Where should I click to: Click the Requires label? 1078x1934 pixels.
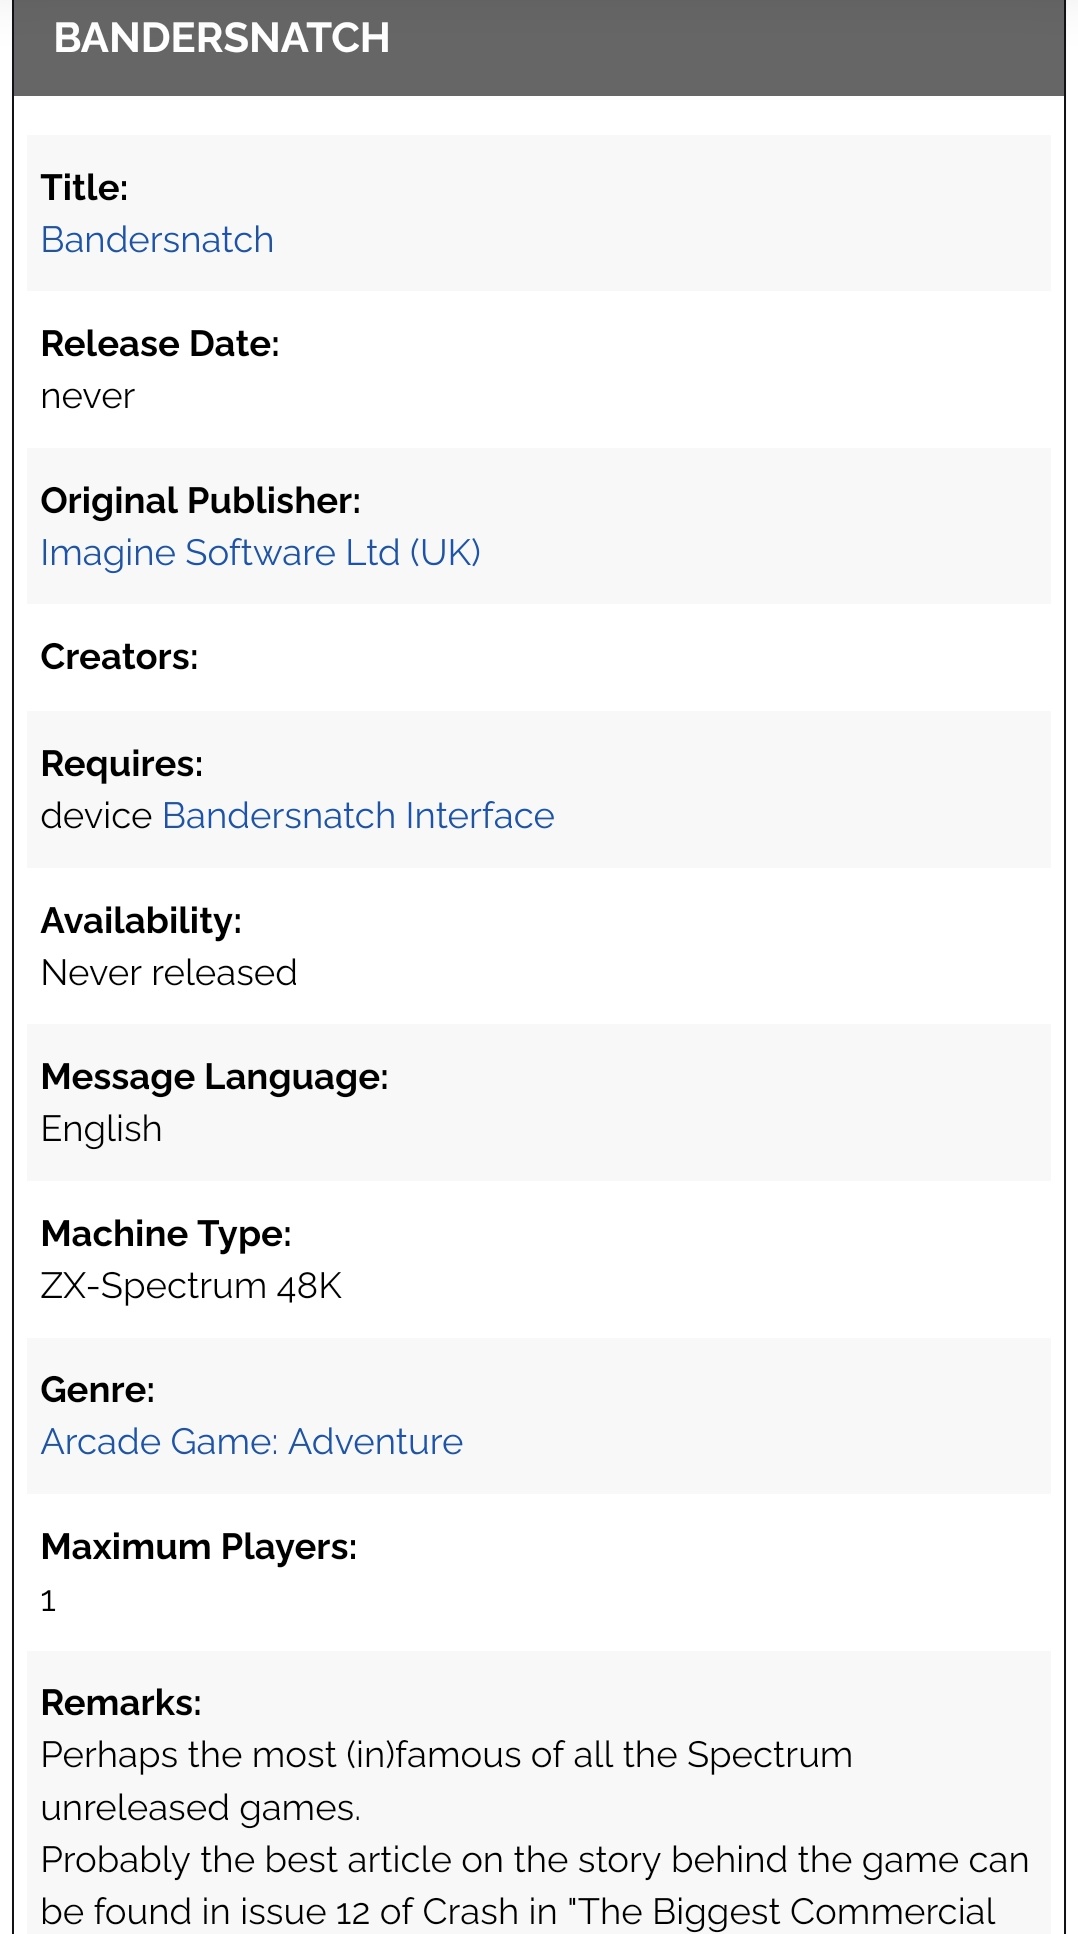tap(121, 764)
